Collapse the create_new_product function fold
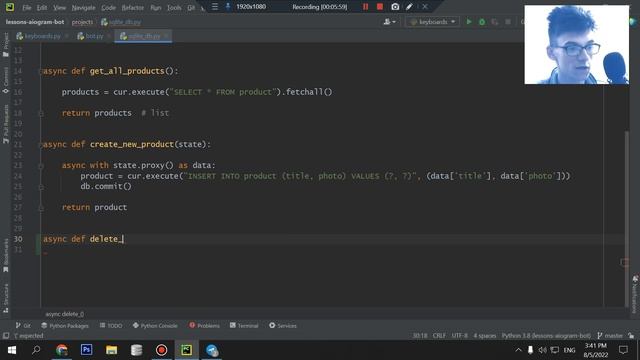 pos(41,144)
